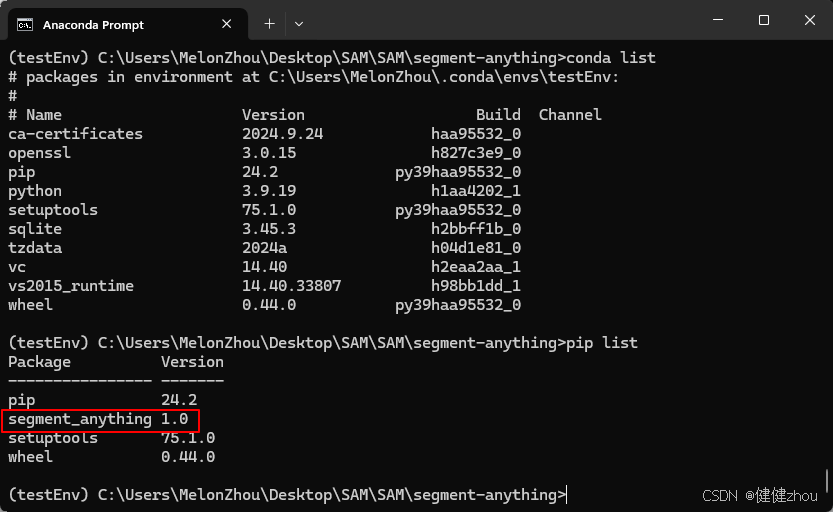The image size is (833, 512).
Task: Click the 2024a version value
Action: click(265, 248)
